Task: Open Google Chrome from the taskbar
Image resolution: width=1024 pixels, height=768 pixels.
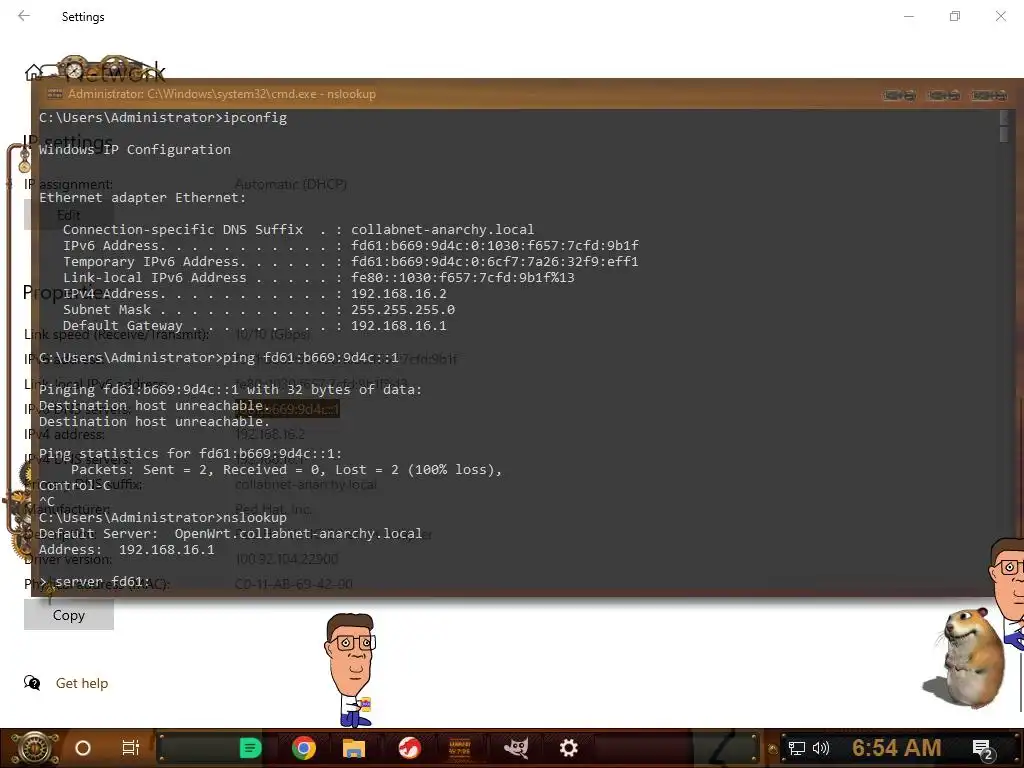Action: (x=304, y=748)
